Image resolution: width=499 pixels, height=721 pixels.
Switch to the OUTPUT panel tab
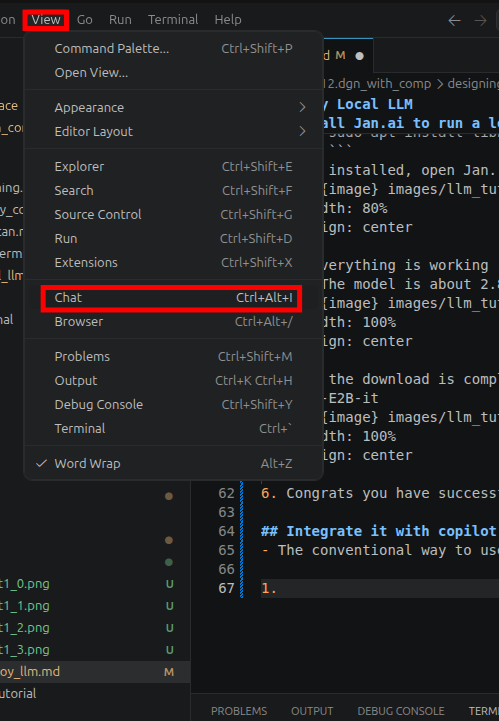point(312,711)
